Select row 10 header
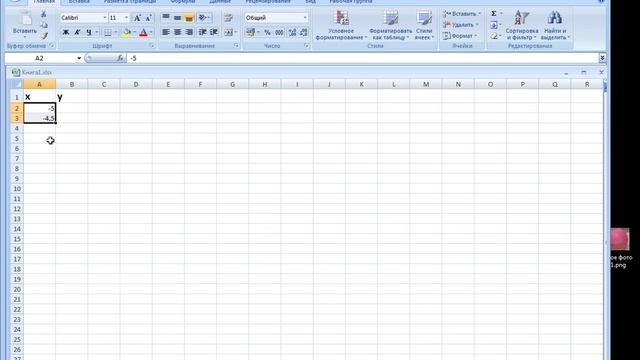Viewport: 640px width, 360px height. tap(17, 189)
